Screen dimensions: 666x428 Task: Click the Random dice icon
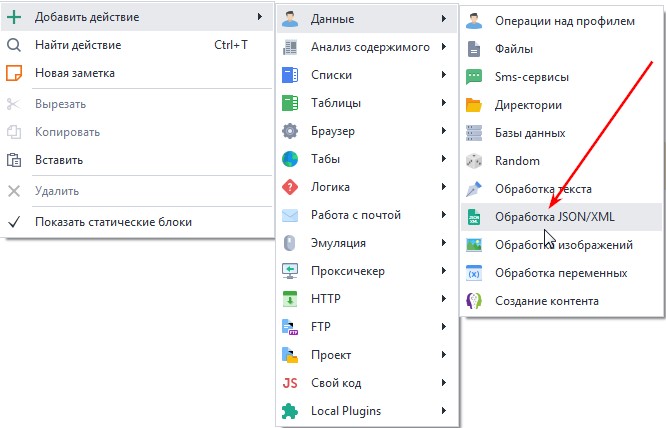474,161
